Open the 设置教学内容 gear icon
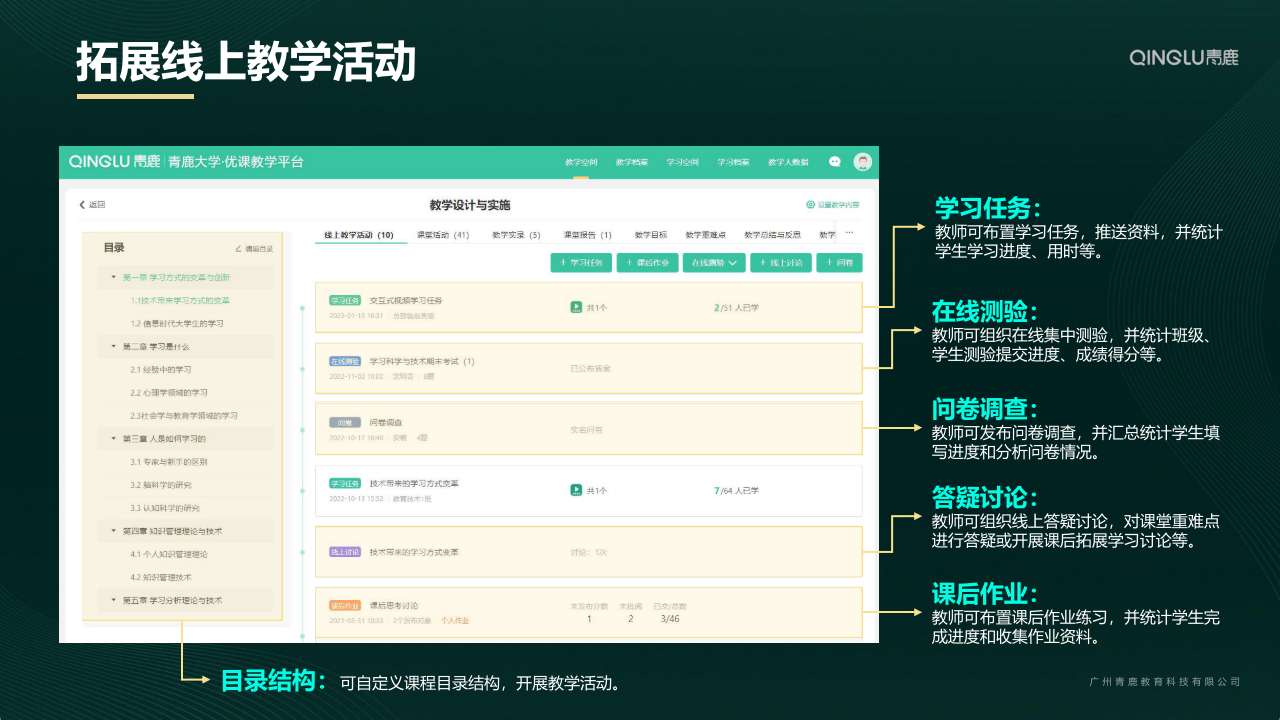The height and width of the screenshot is (720, 1280). click(811, 205)
